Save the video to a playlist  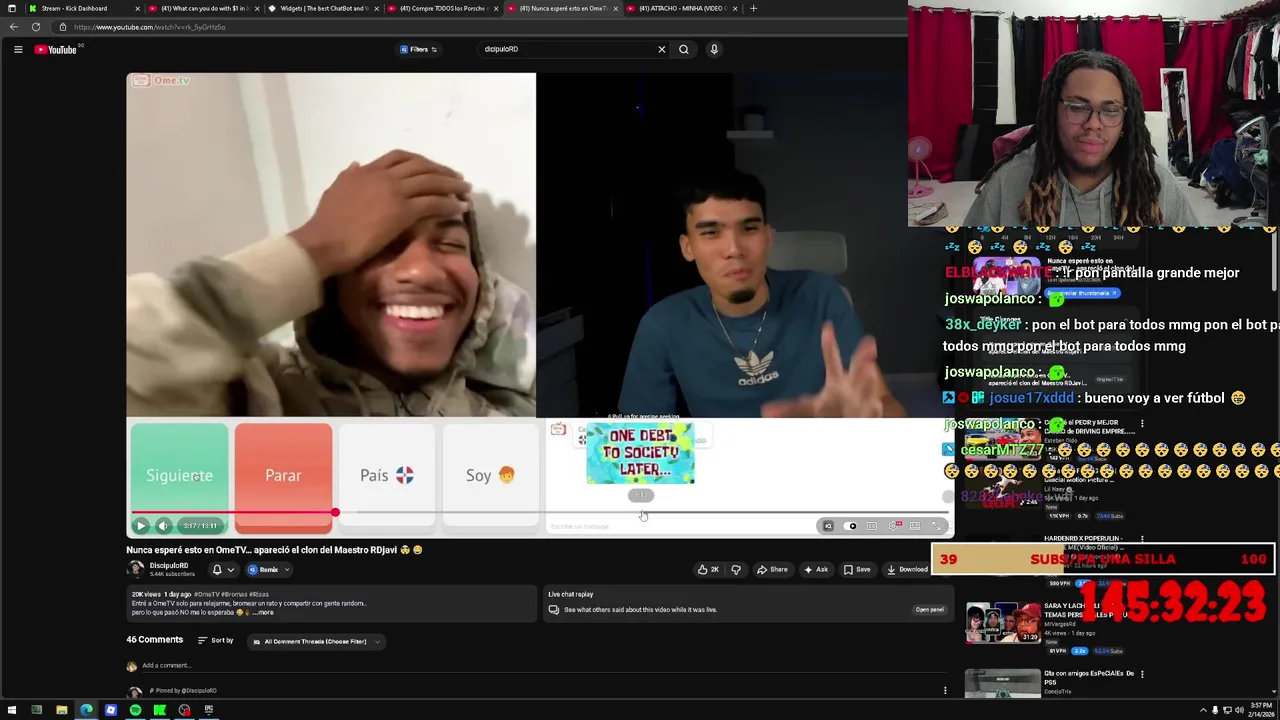pos(857,570)
